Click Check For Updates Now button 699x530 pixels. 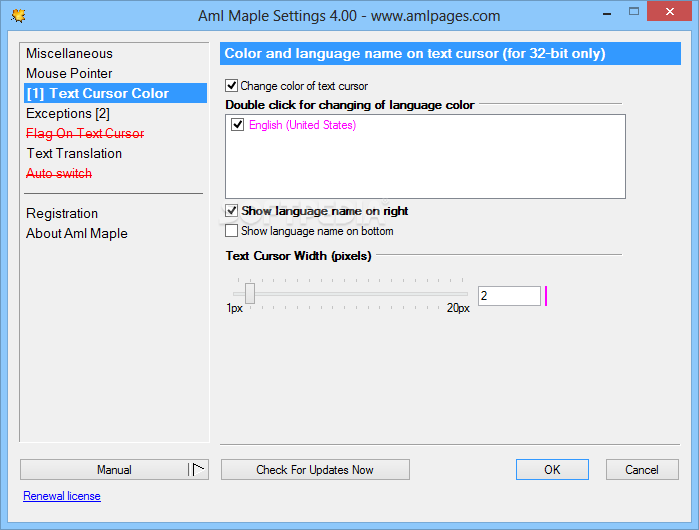point(315,469)
